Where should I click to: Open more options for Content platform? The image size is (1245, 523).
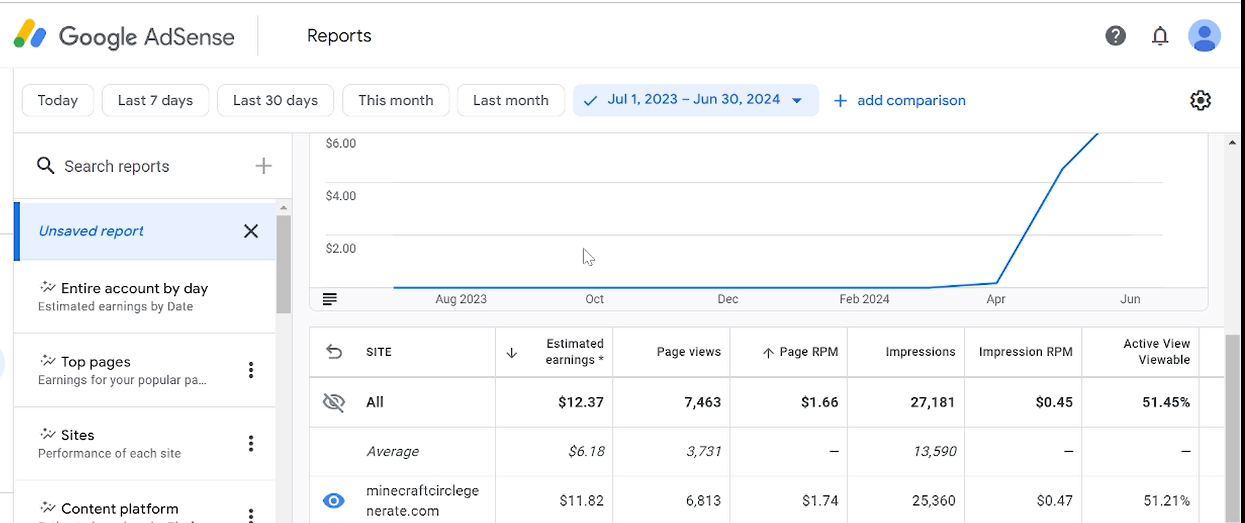point(251,514)
